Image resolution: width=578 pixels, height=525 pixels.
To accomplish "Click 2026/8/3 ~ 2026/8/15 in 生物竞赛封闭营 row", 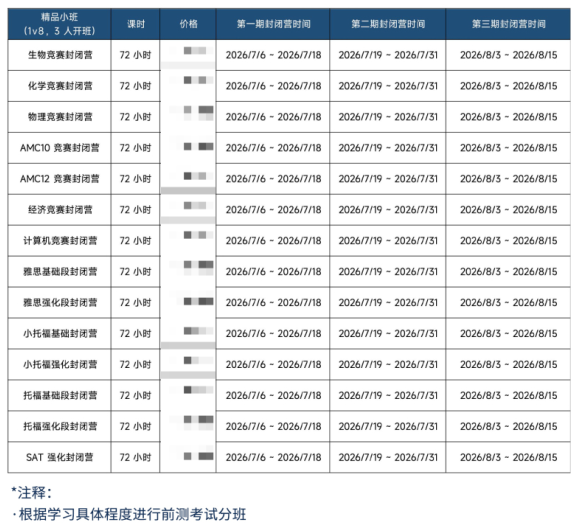I will (x=508, y=55).
